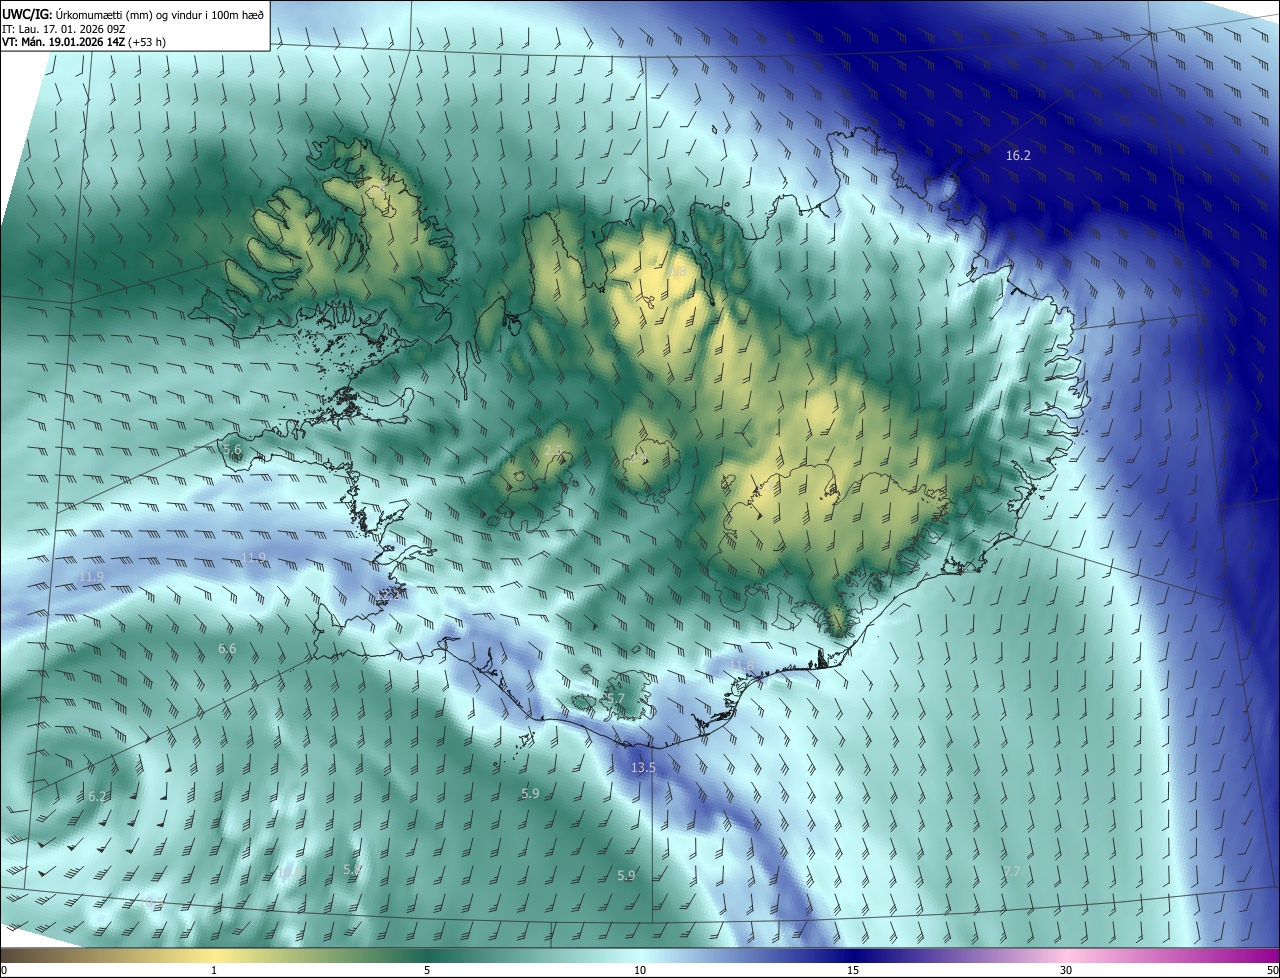Select the 50 tick on color scale
This screenshot has width=1280, height=978.
tap(1272, 970)
